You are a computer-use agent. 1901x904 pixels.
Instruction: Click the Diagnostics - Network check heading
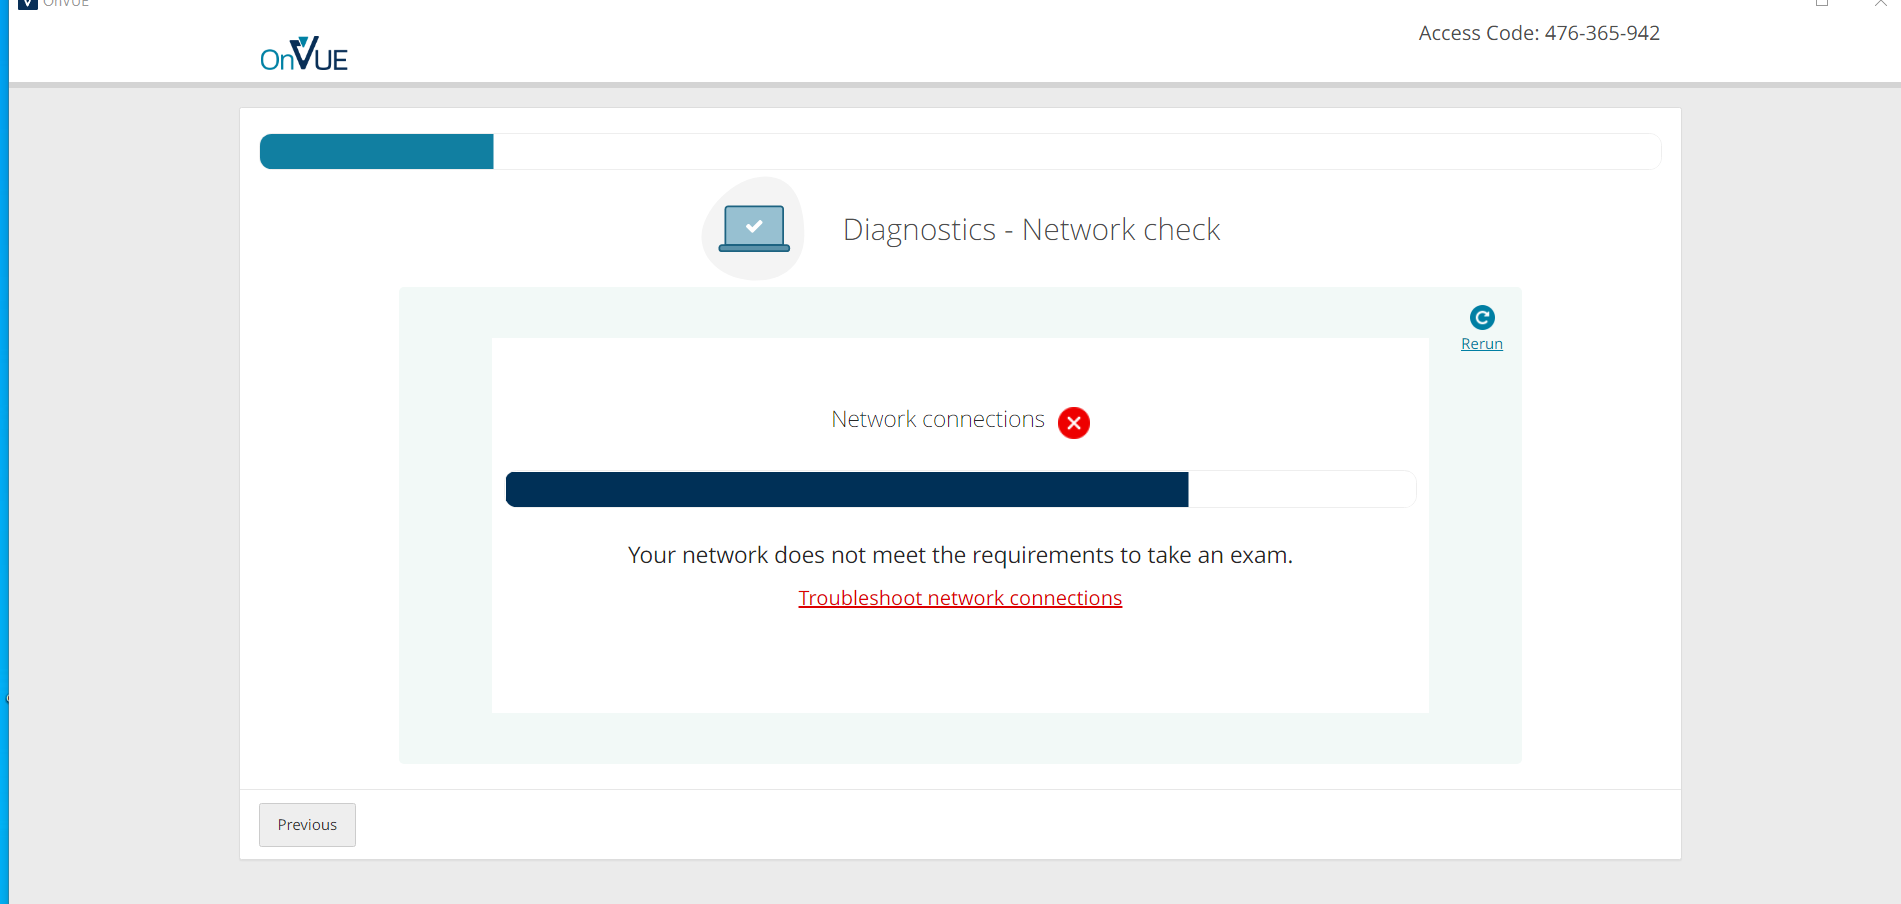click(x=1031, y=229)
